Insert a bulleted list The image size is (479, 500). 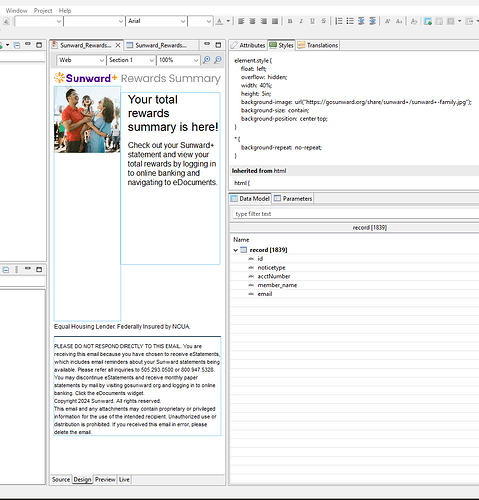click(350, 21)
